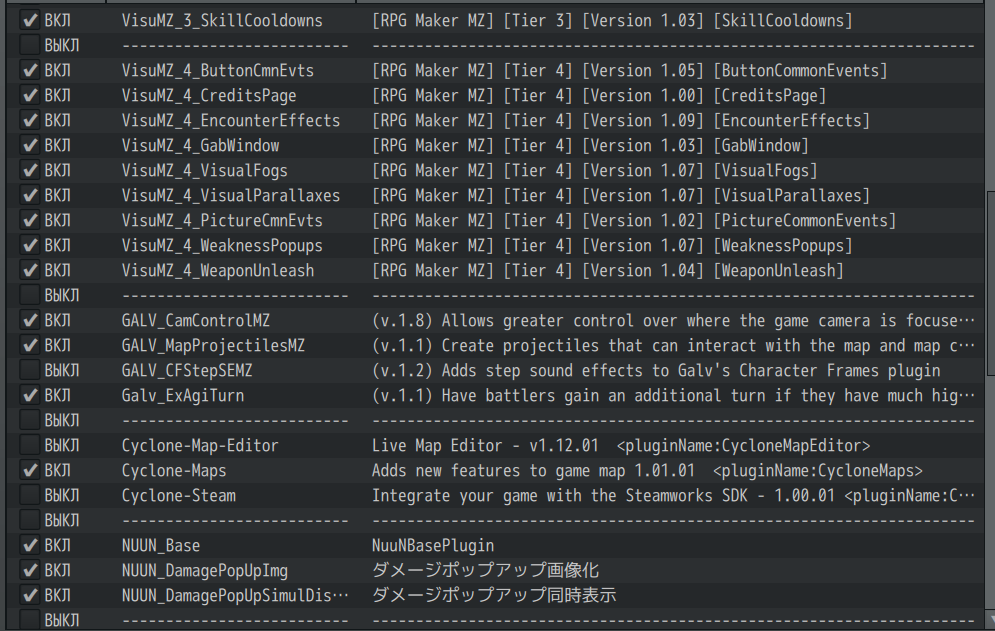
Task: Disable GALV_MapProjectilesMZ checkbox
Action: [x=30, y=345]
